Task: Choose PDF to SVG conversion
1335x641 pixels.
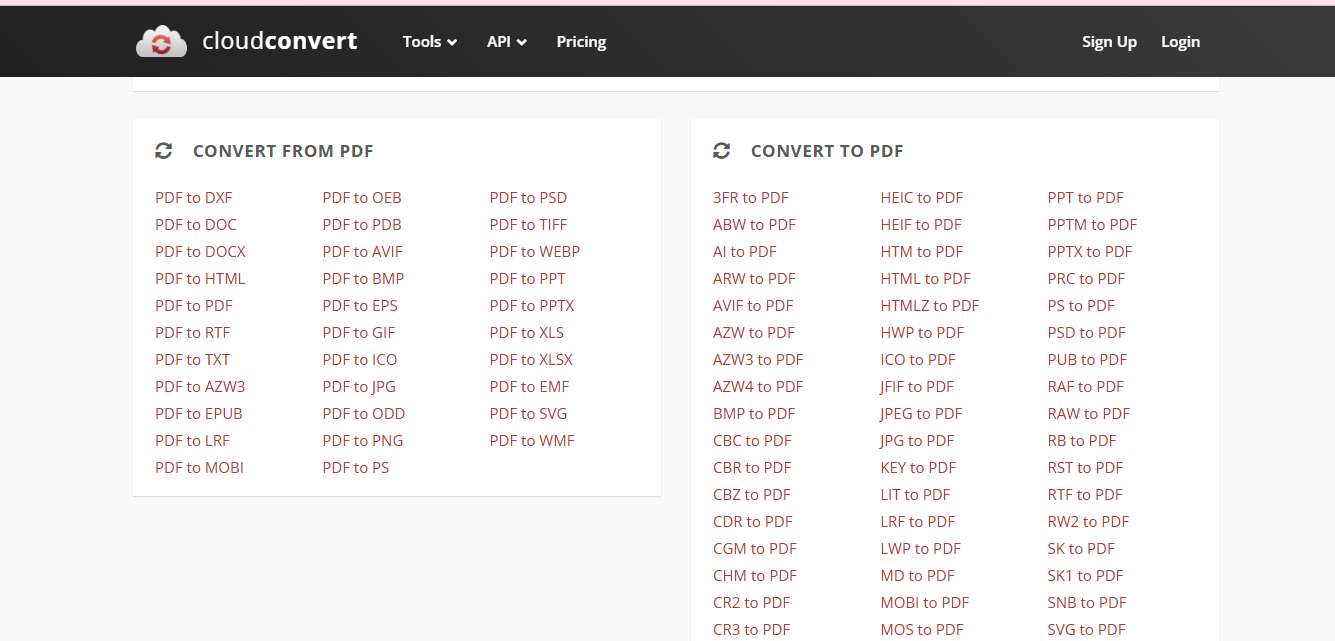Action: [529, 414]
